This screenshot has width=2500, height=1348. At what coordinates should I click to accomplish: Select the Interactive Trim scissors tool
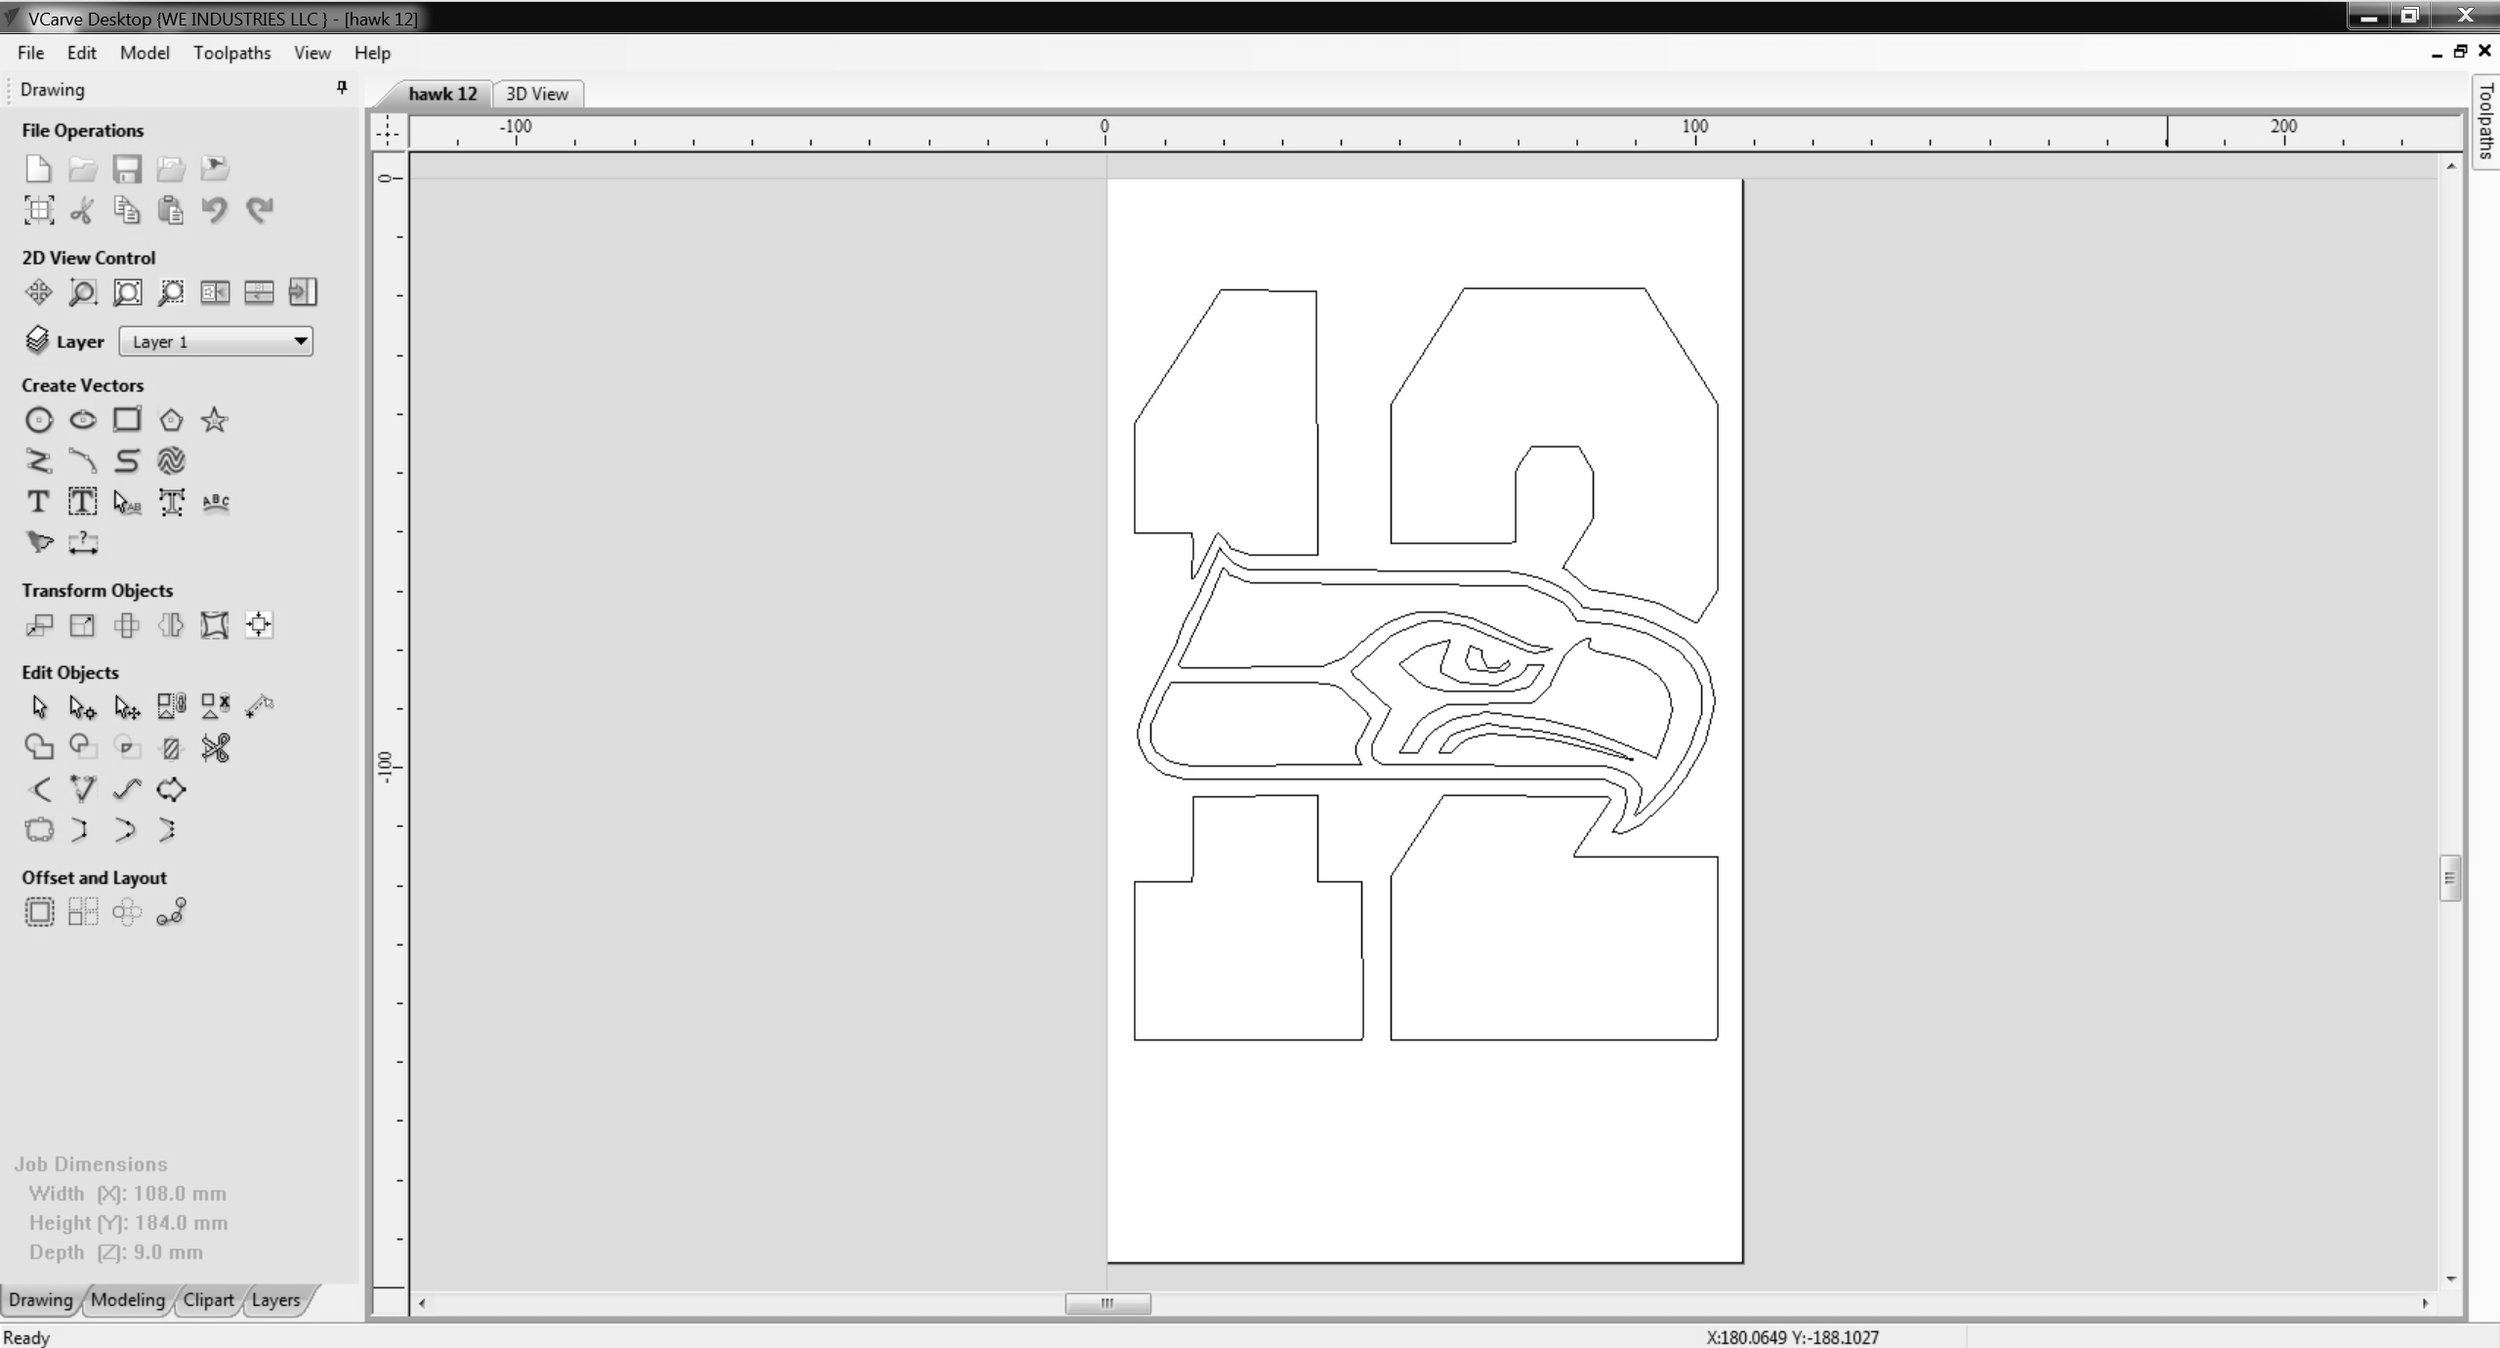(215, 748)
